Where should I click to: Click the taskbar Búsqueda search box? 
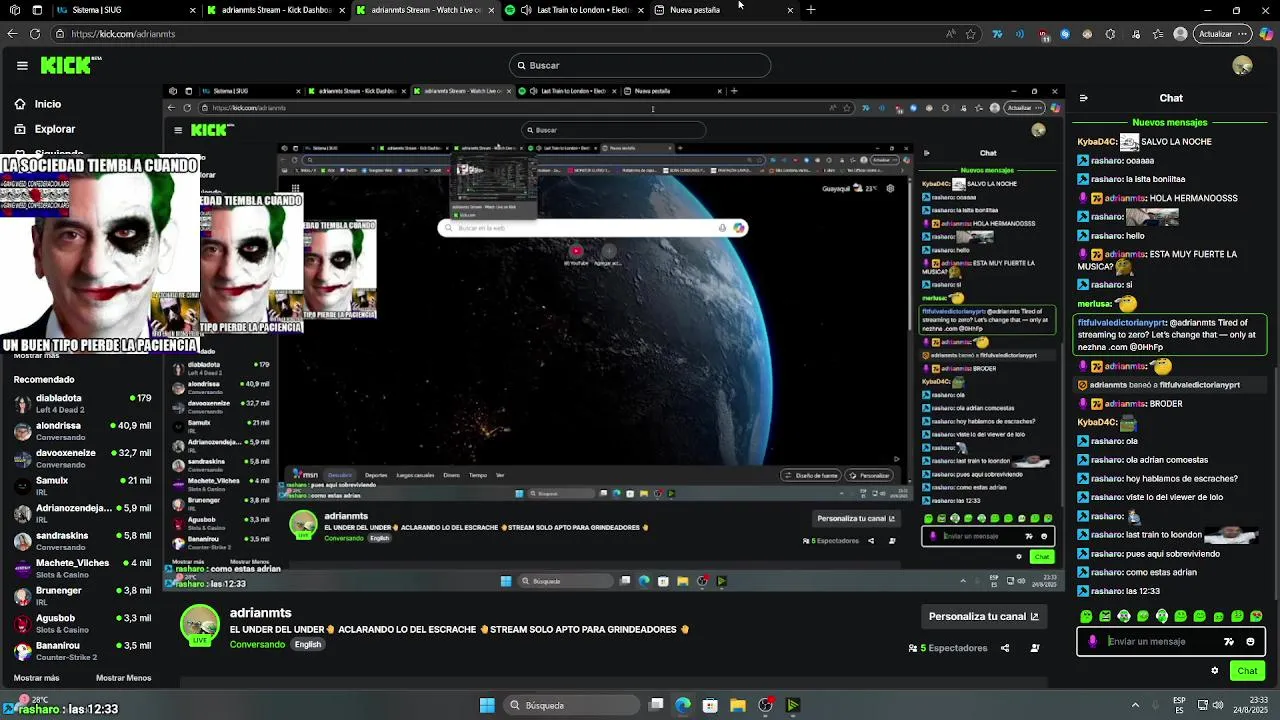[570, 705]
